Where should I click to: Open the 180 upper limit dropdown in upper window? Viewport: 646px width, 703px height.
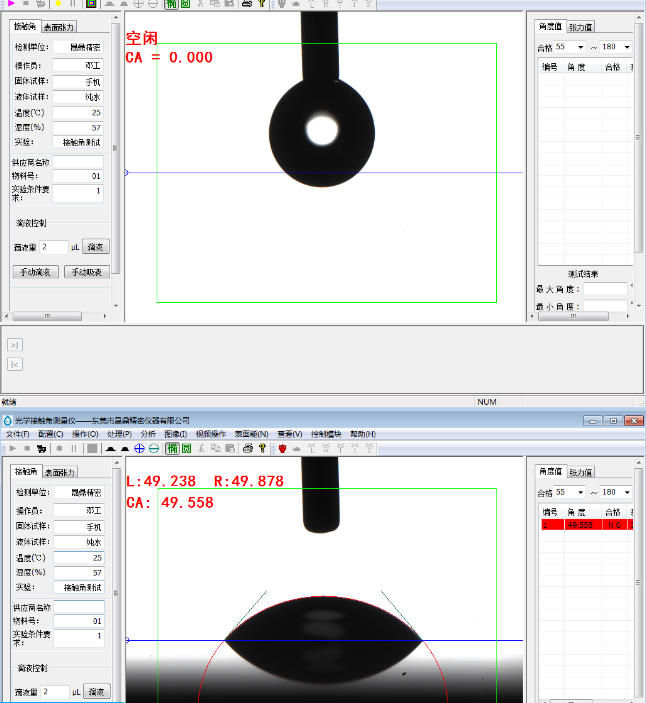(x=627, y=47)
